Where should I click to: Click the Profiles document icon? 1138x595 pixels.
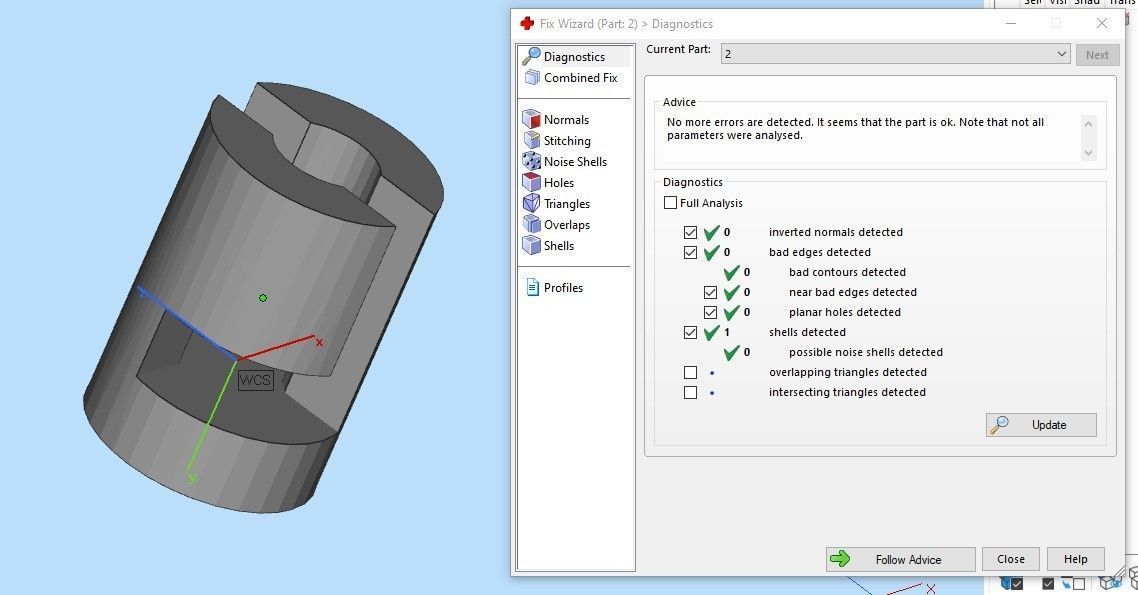click(x=532, y=287)
